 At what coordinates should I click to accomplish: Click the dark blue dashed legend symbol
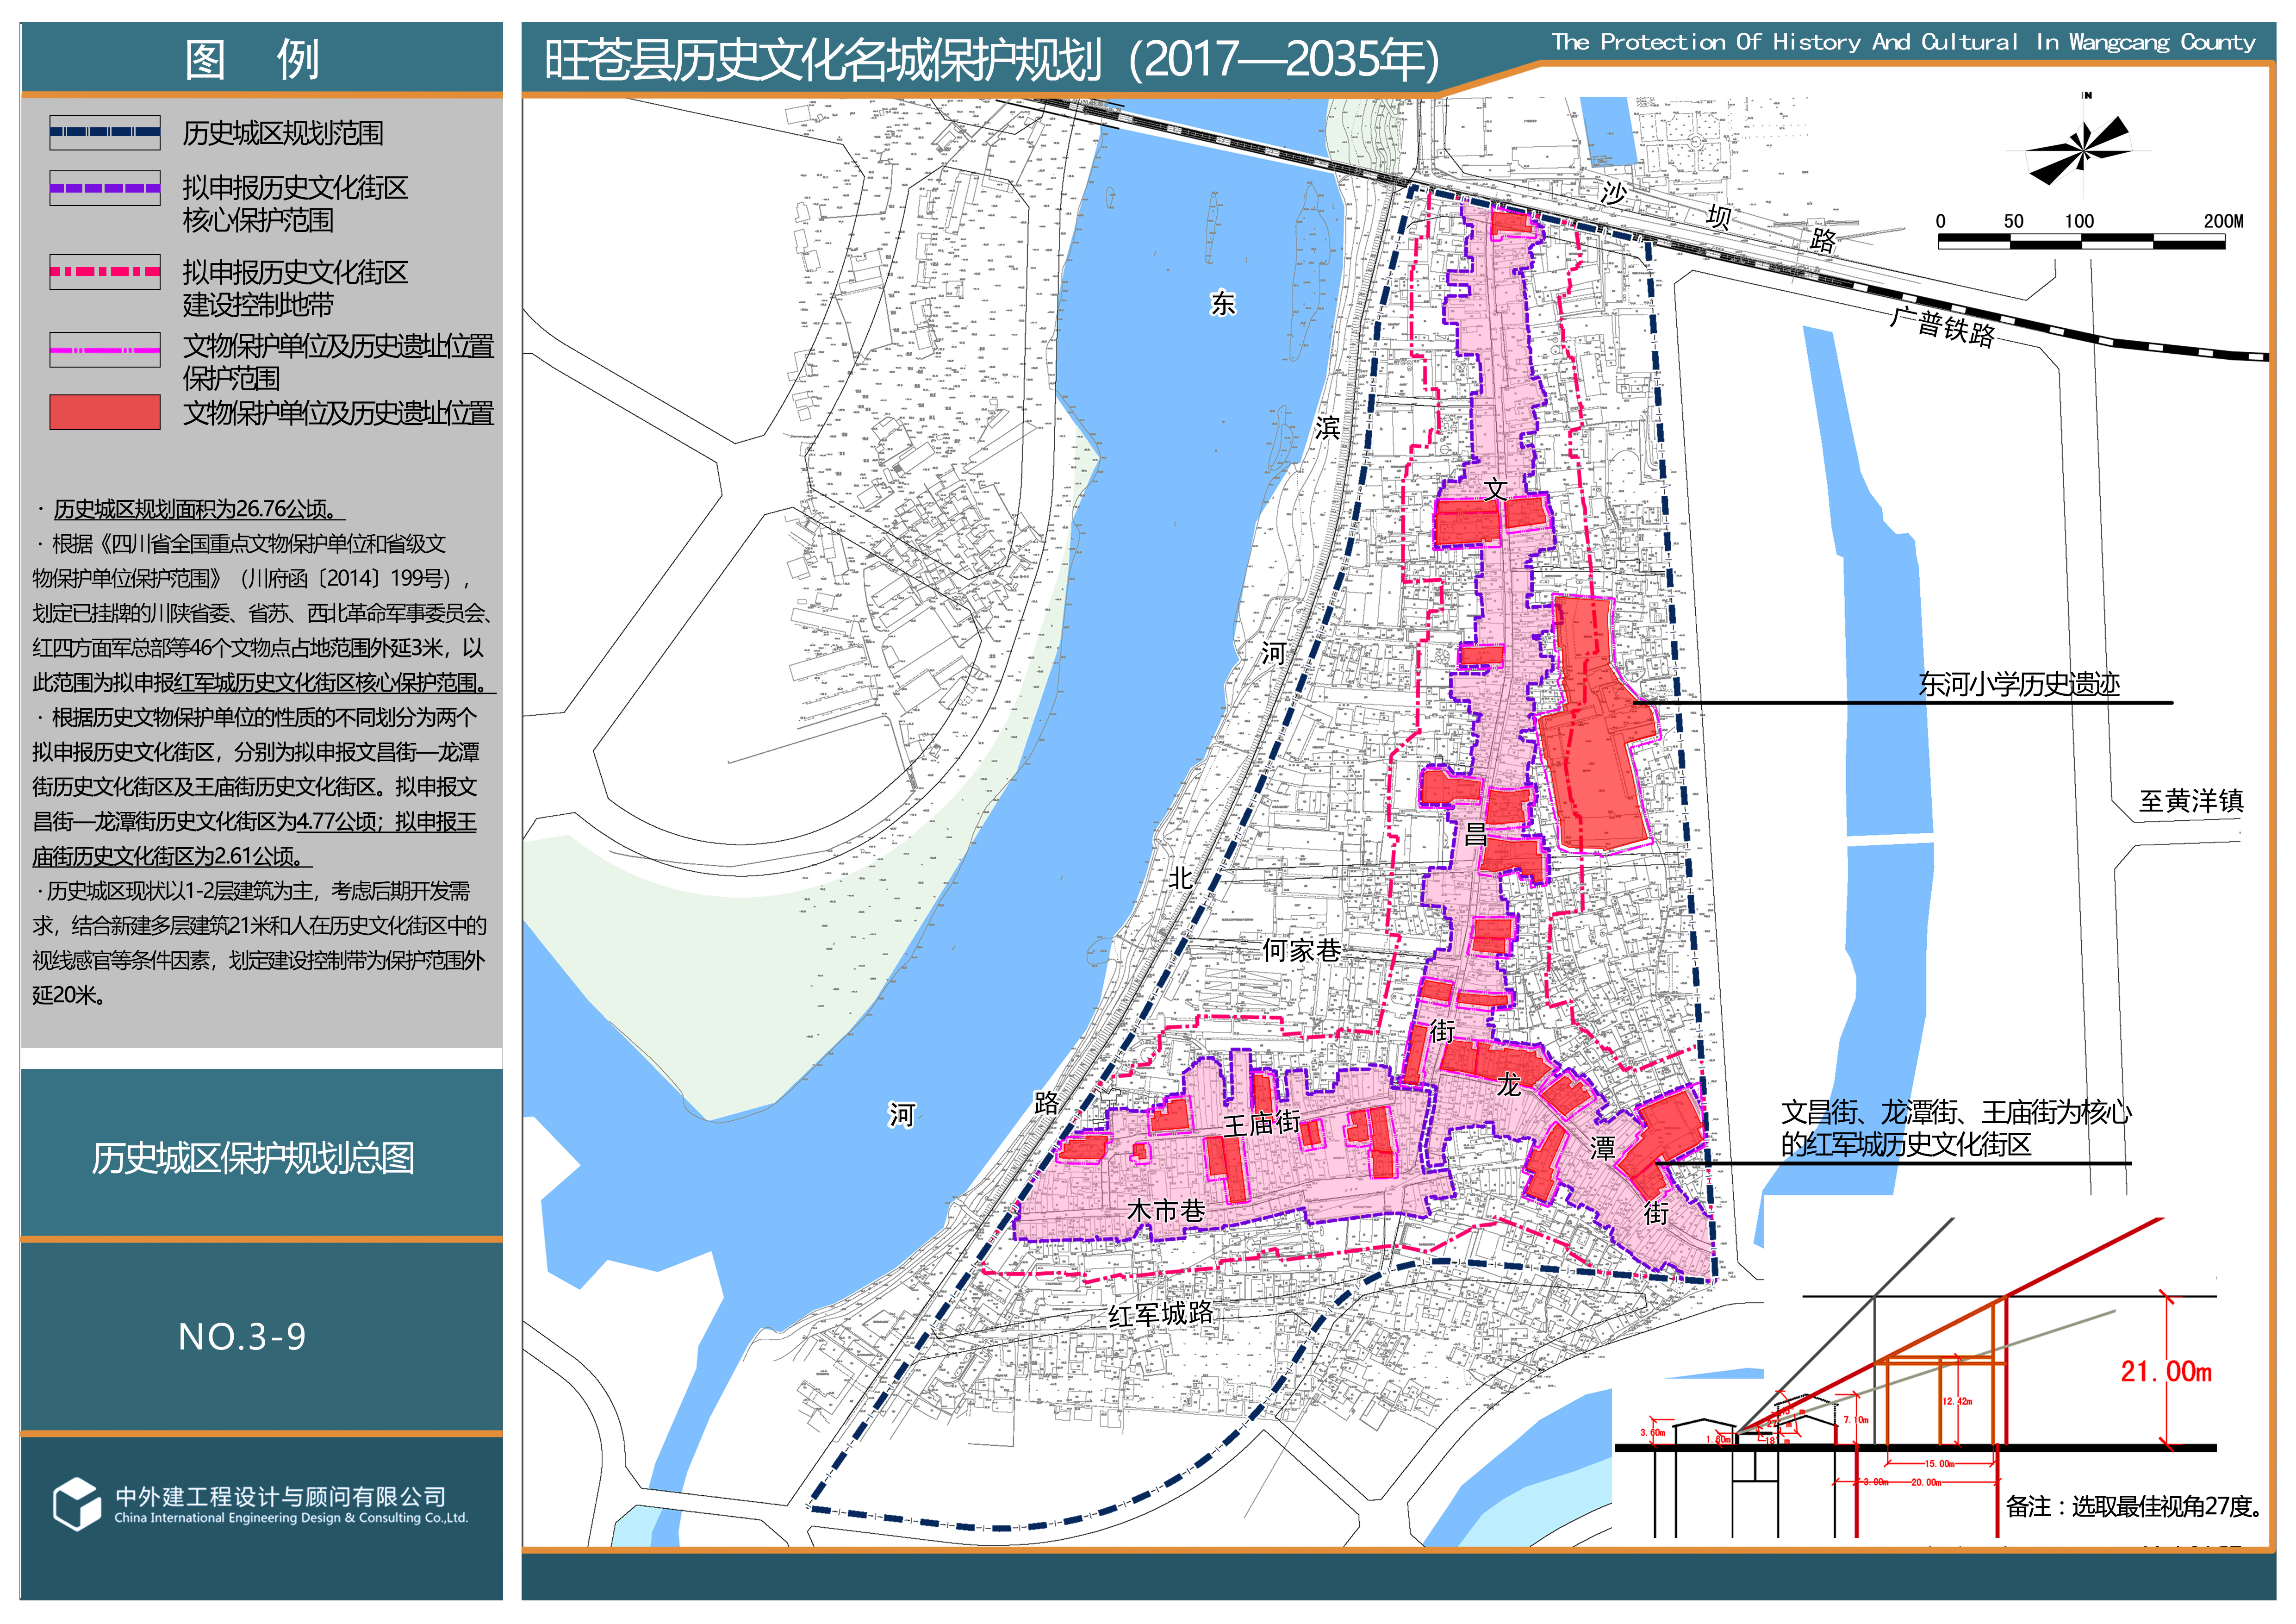tap(105, 132)
